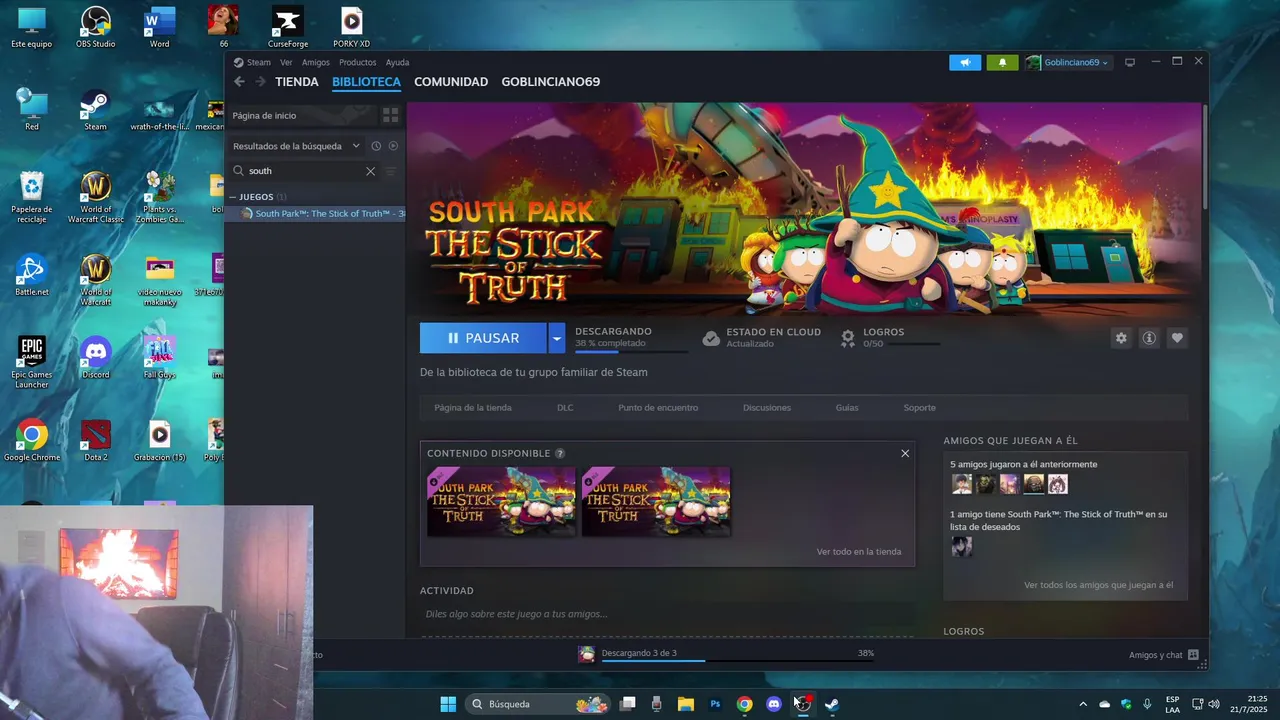Open File Explorer in taskbar

click(686, 704)
